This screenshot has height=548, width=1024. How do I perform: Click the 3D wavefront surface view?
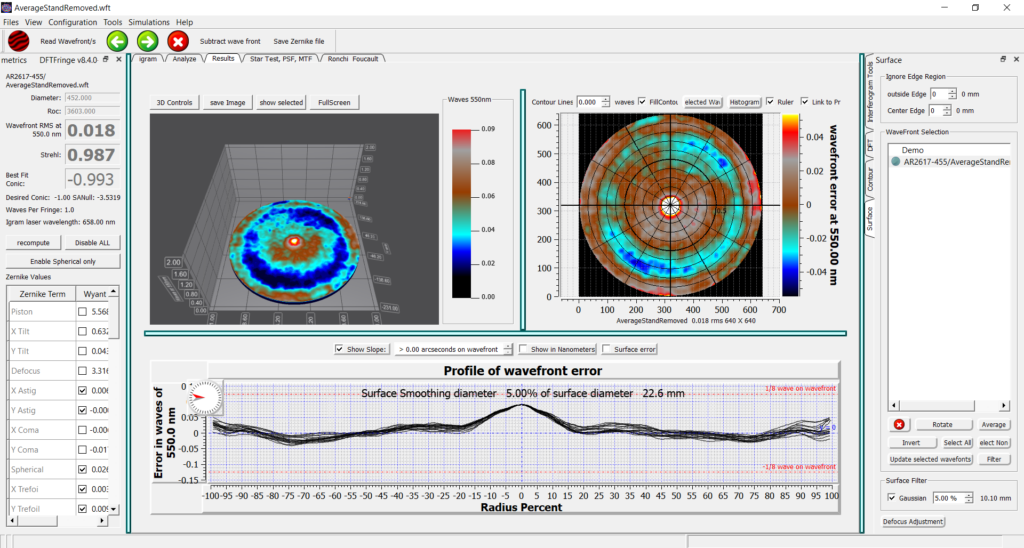(x=294, y=219)
